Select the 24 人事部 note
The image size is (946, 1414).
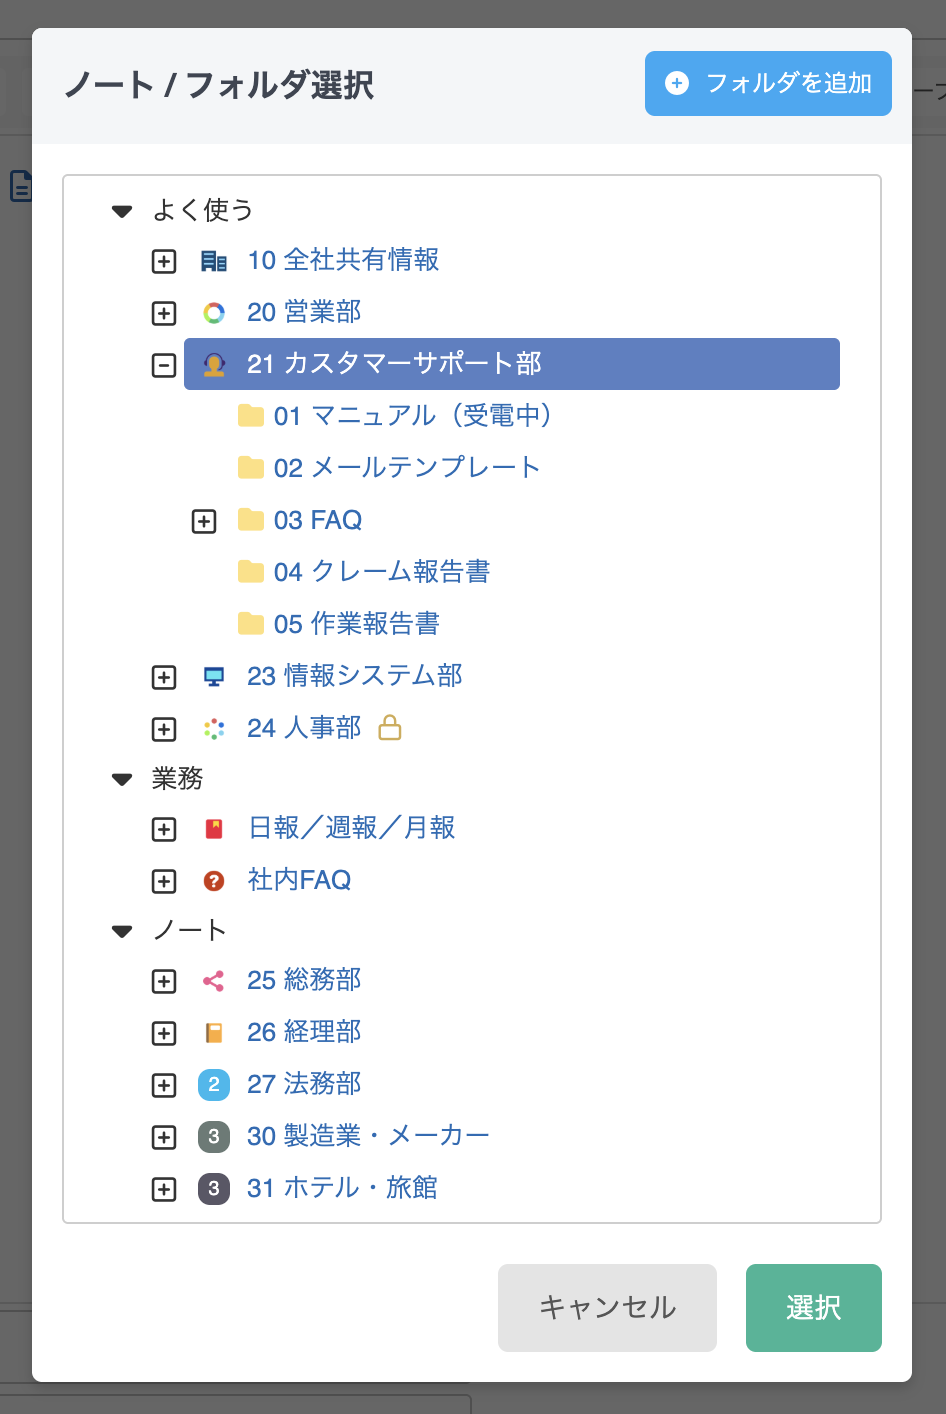304,728
